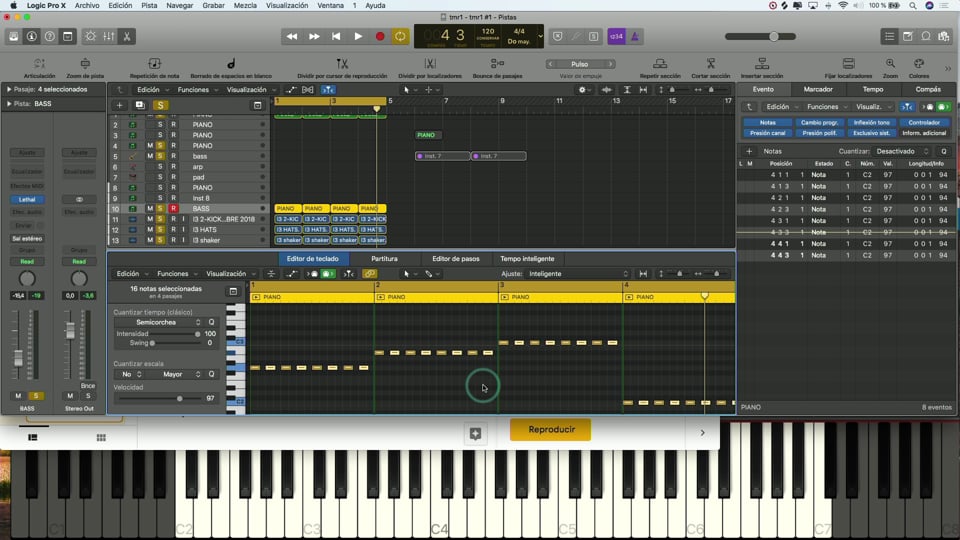Click the Zoom magnifier toolbar icon
Viewport: 960px width, 540px height.
click(x=890, y=63)
